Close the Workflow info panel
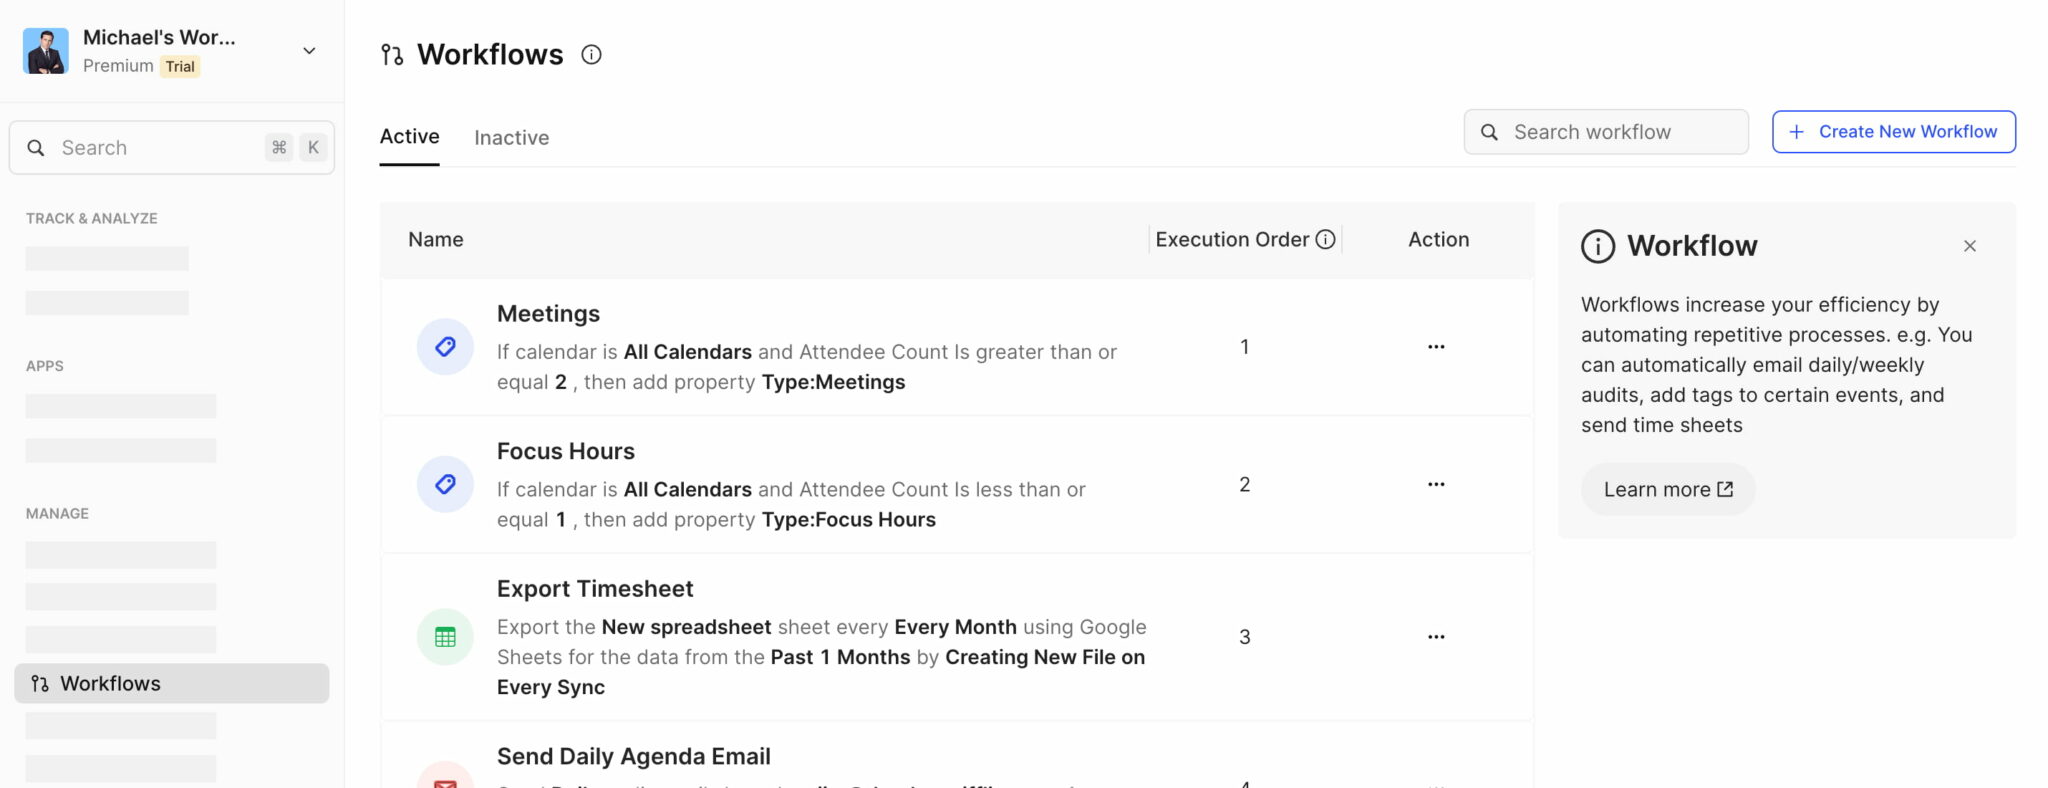2048x788 pixels. click(x=1969, y=245)
